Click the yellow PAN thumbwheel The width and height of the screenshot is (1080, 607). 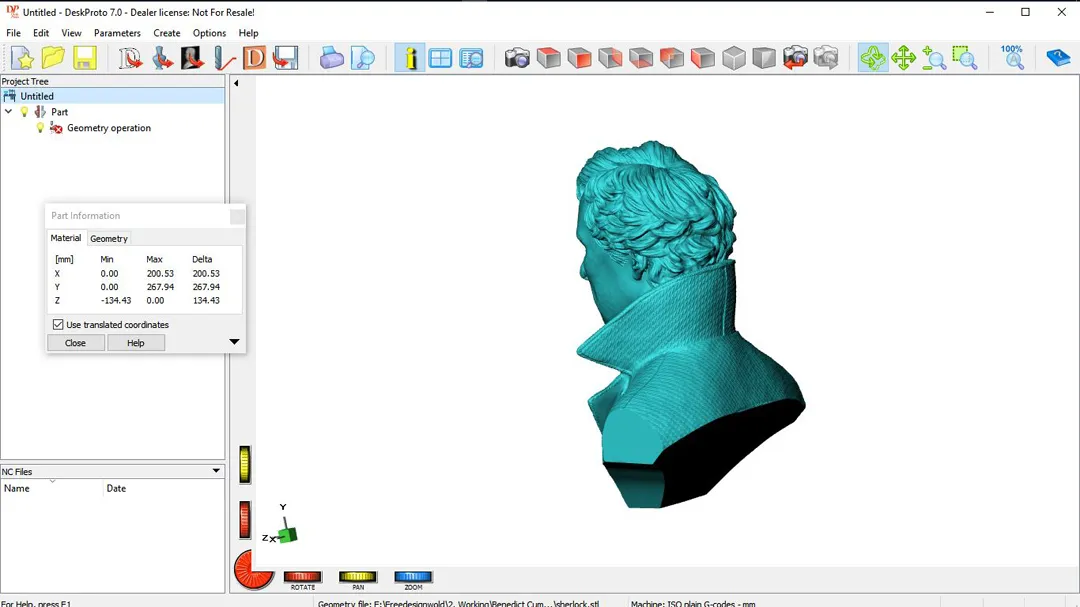coord(357,577)
